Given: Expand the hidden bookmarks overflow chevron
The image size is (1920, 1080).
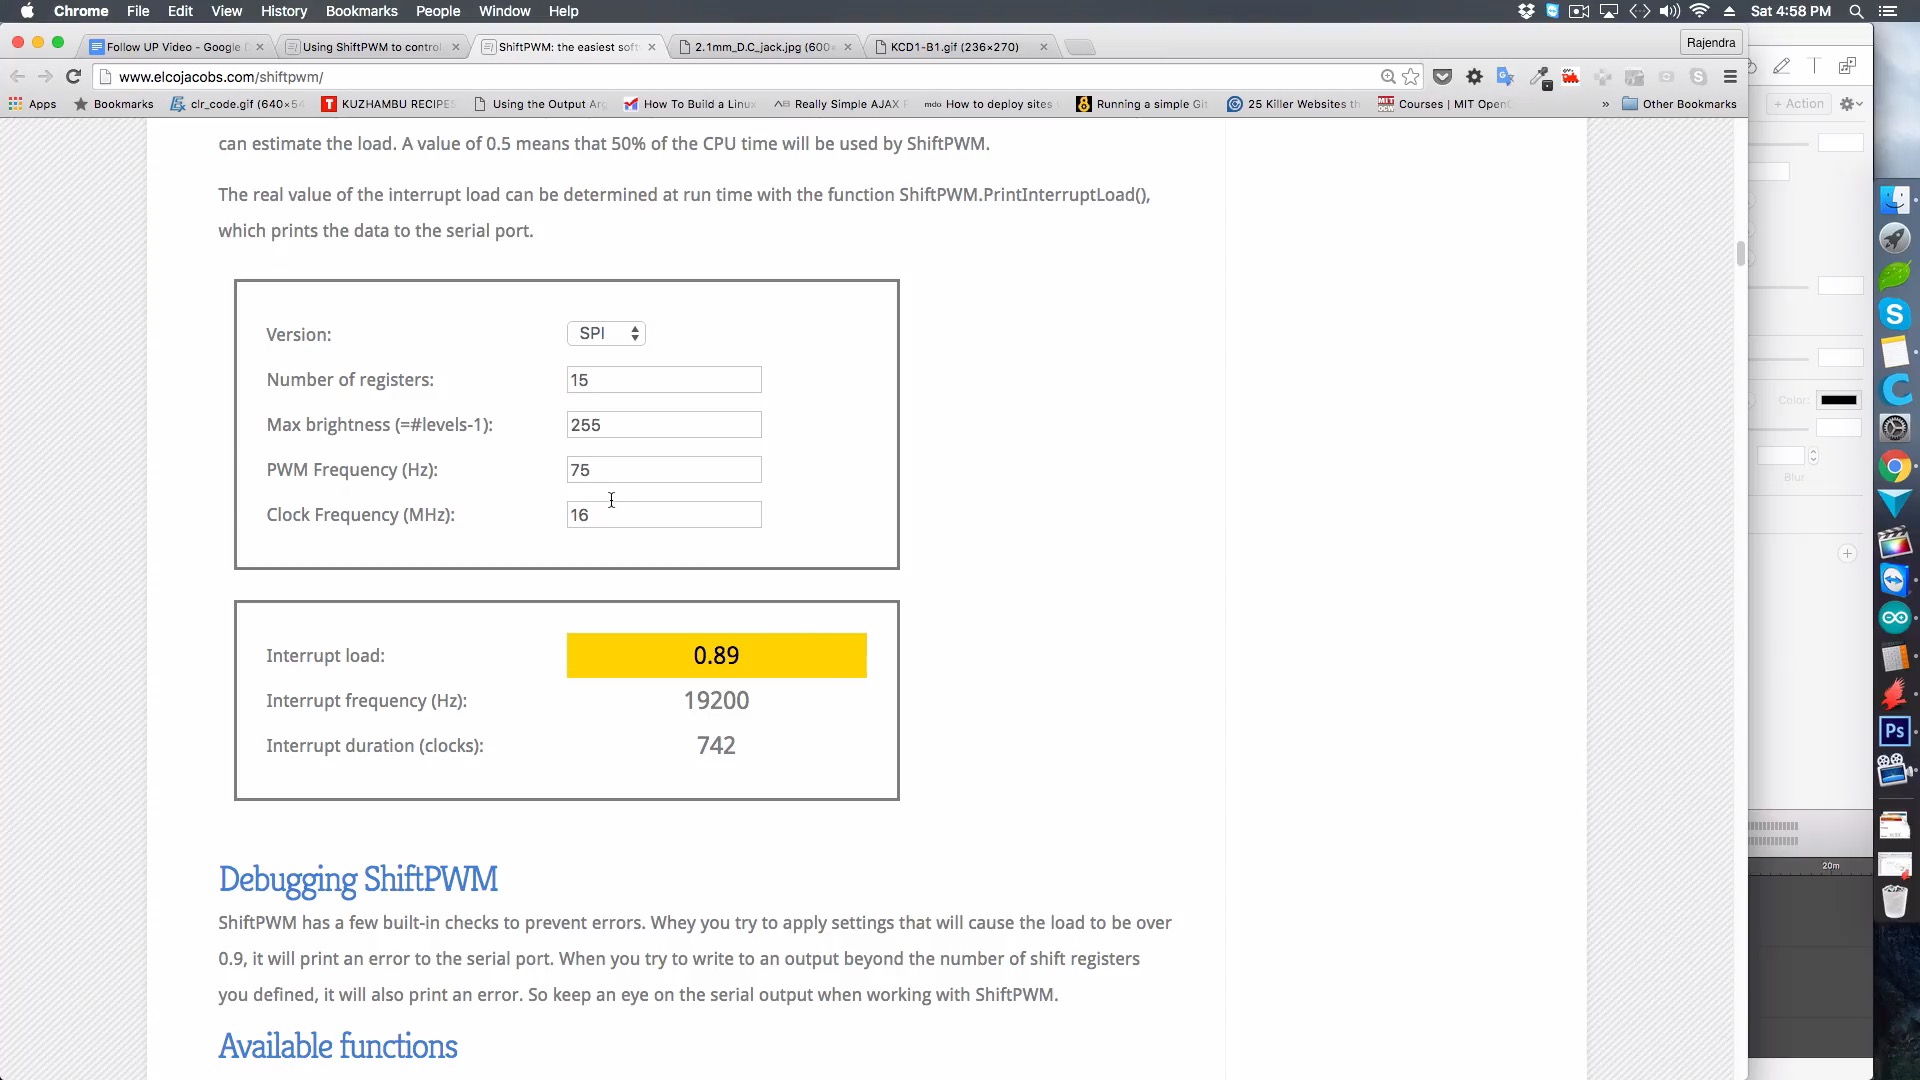Looking at the screenshot, I should [1605, 104].
